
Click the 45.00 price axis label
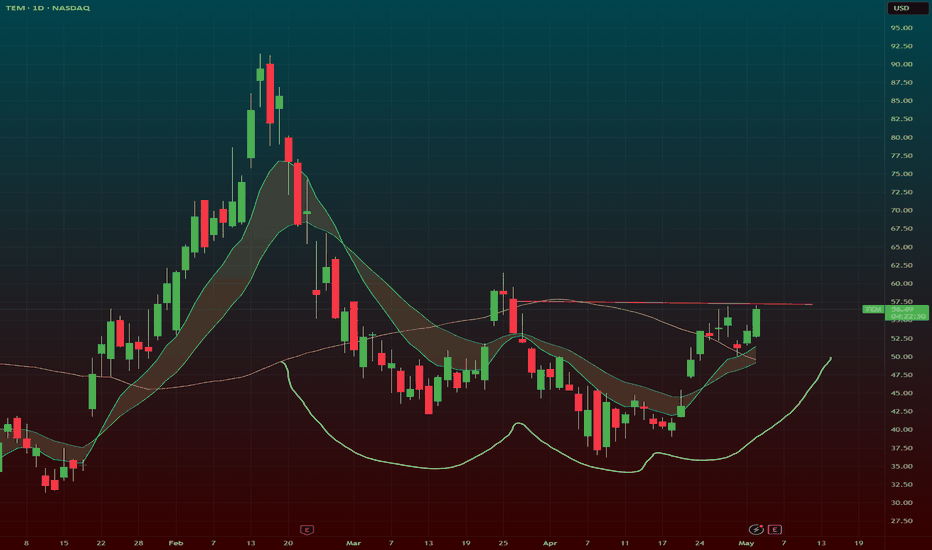(901, 393)
